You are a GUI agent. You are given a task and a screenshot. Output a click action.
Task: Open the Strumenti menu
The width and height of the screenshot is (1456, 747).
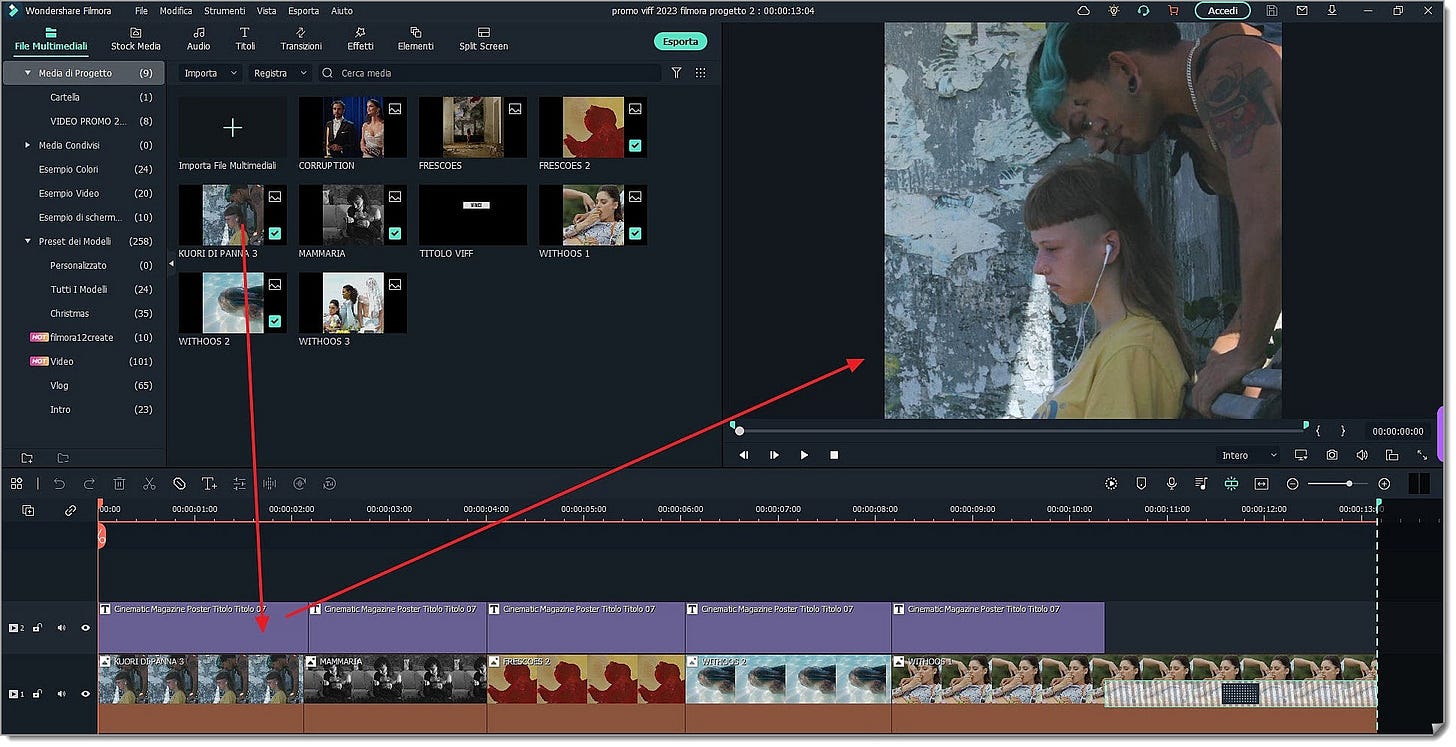pyautogui.click(x=224, y=11)
